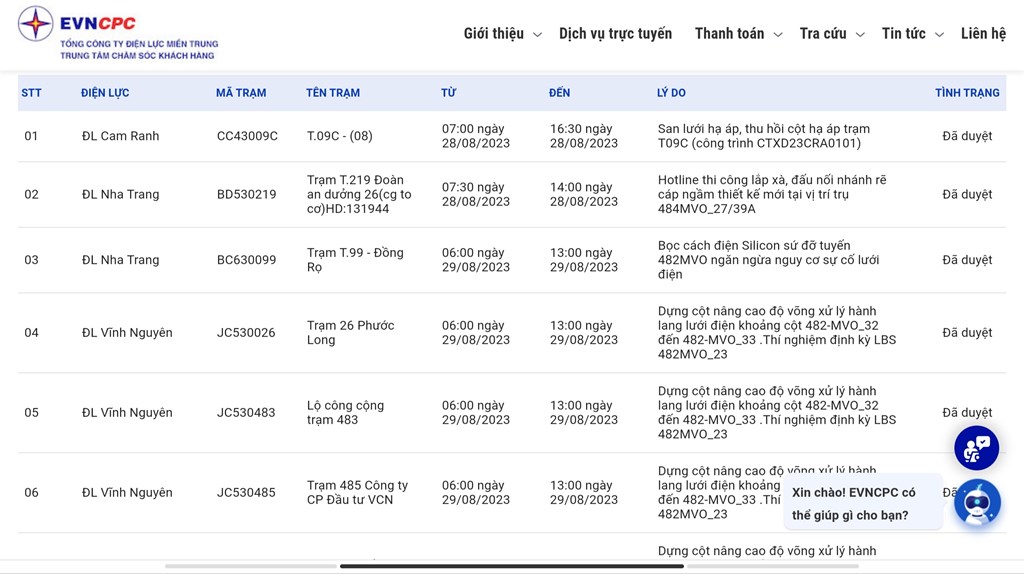Select station code BD530219 cell
The image size is (1024, 574).
tap(246, 194)
